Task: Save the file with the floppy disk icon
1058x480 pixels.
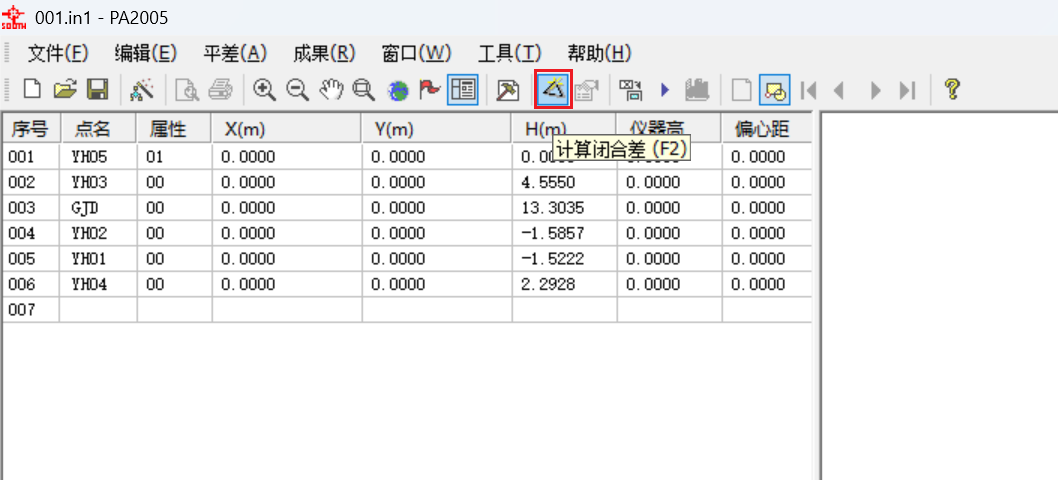Action: (98, 88)
